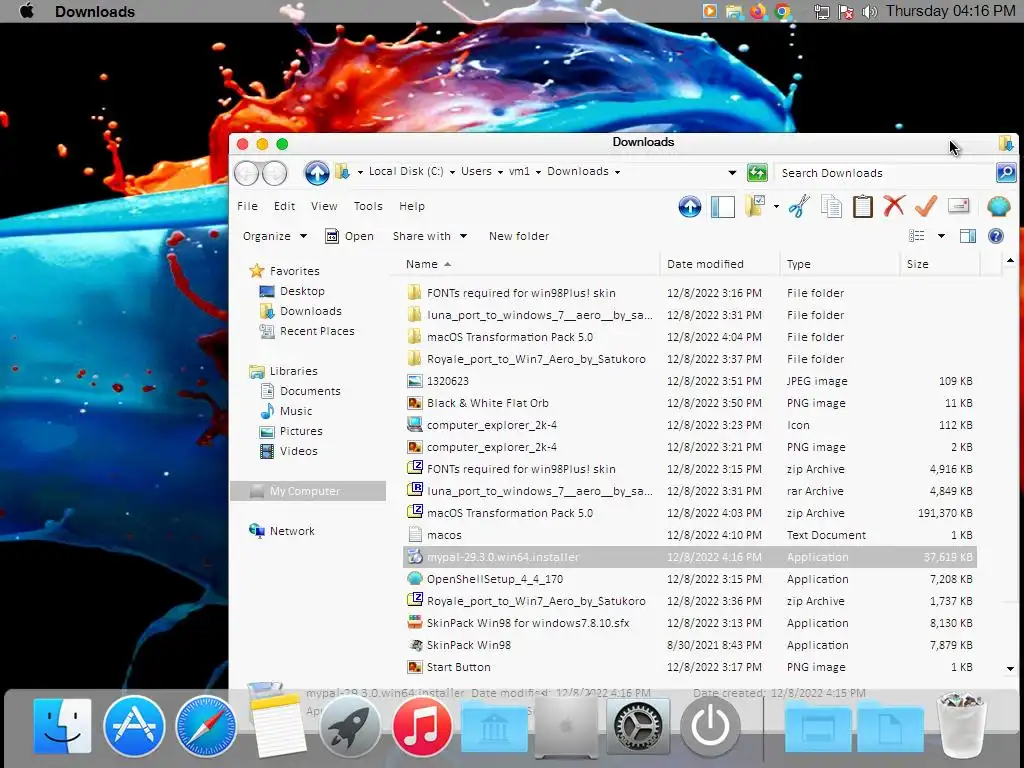Screen dimensions: 1024x768
Task: Open the view options dropdown arrow
Action: click(x=941, y=236)
